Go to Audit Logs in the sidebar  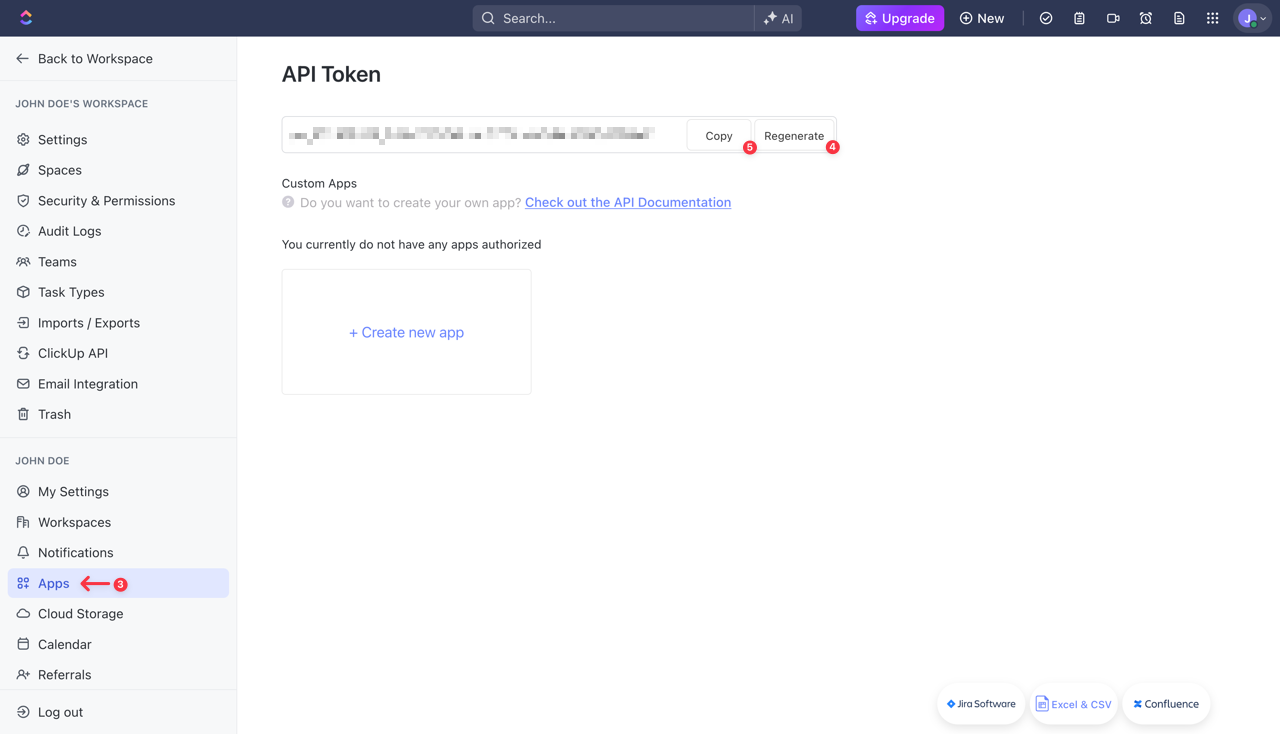click(x=70, y=231)
